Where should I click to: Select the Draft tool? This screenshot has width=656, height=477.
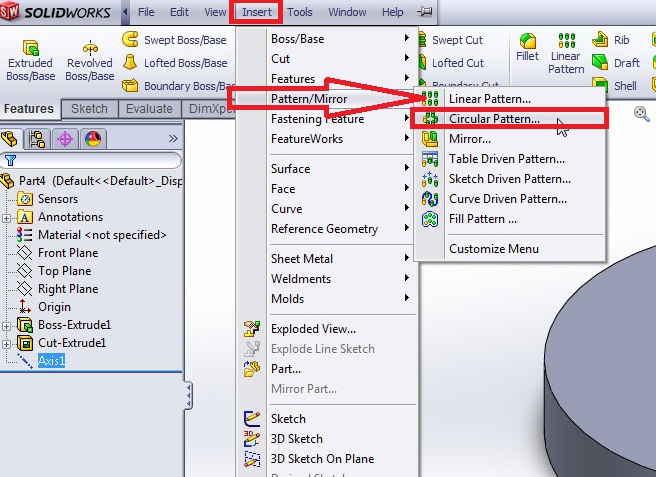point(616,63)
